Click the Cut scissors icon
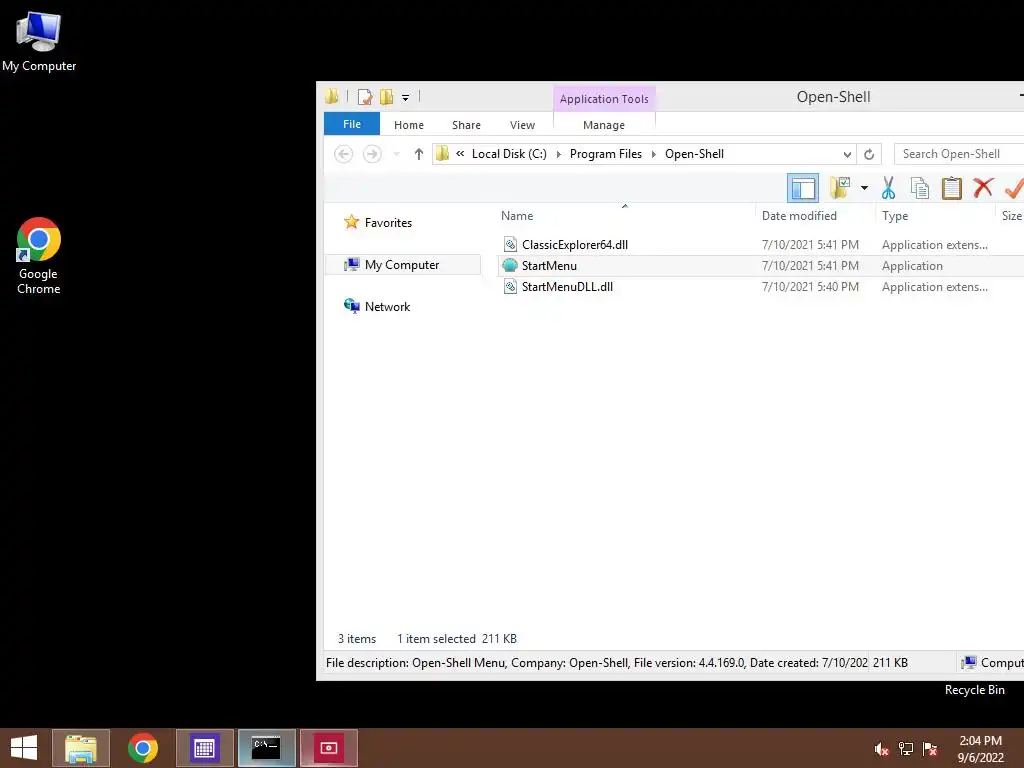 coord(888,188)
